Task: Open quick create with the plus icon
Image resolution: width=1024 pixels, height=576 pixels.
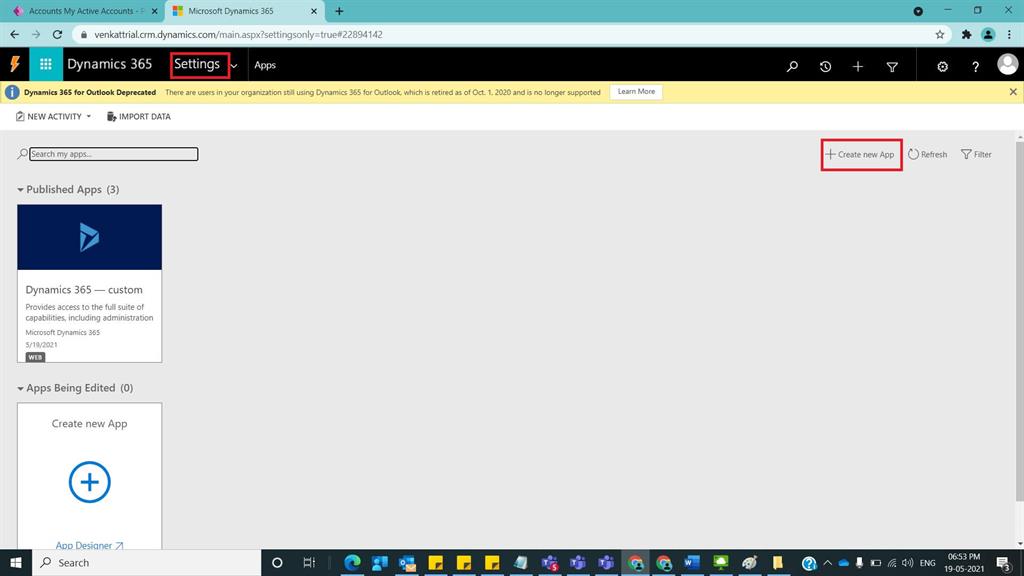Action: tap(858, 66)
